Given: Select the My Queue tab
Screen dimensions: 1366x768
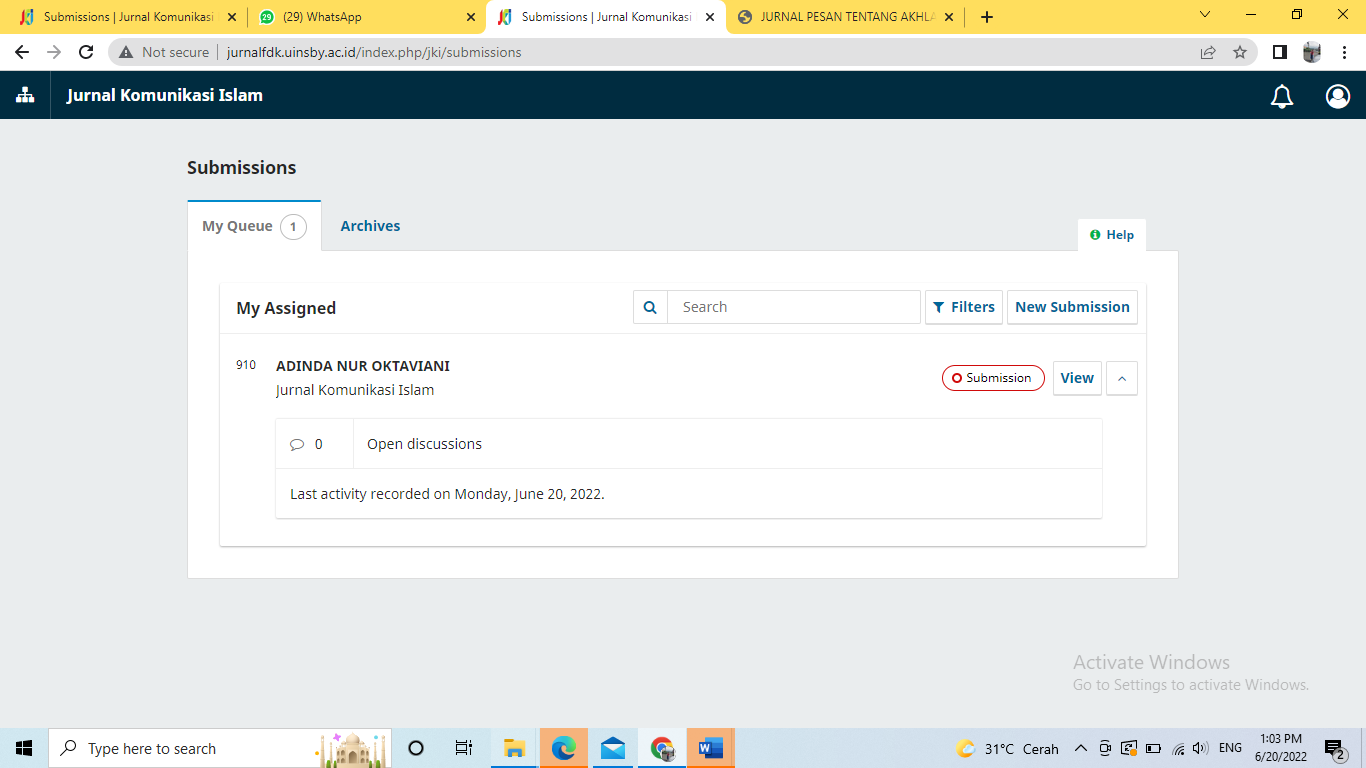Looking at the screenshot, I should [253, 226].
